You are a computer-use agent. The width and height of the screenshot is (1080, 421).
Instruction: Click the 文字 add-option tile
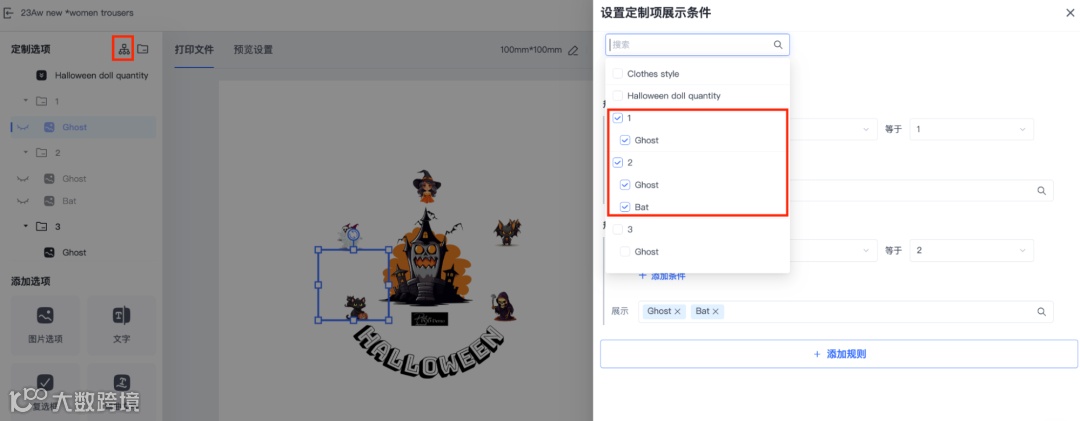tap(121, 325)
